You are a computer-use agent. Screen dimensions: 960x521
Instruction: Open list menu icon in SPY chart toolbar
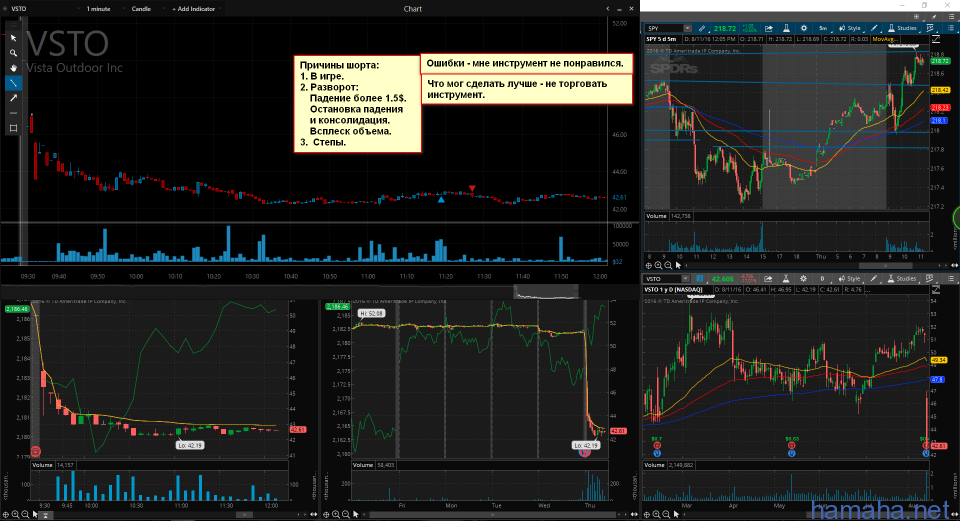point(951,28)
